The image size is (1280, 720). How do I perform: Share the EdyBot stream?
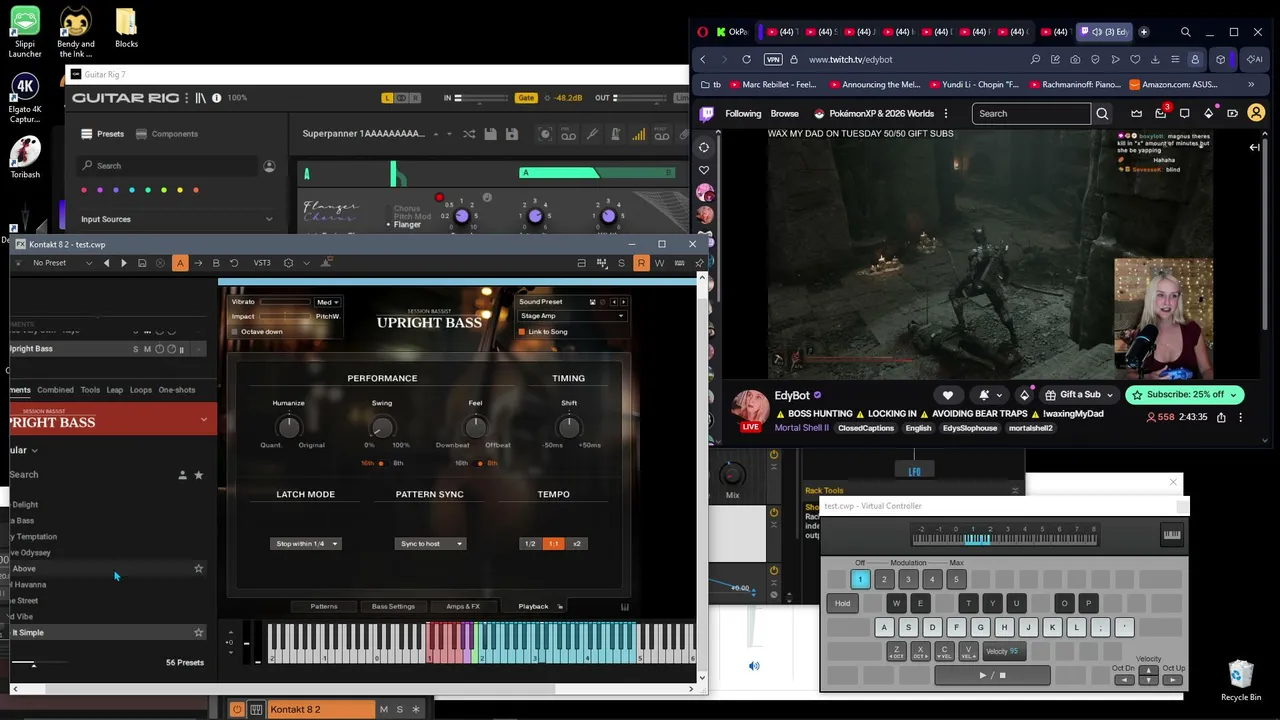tap(1221, 417)
